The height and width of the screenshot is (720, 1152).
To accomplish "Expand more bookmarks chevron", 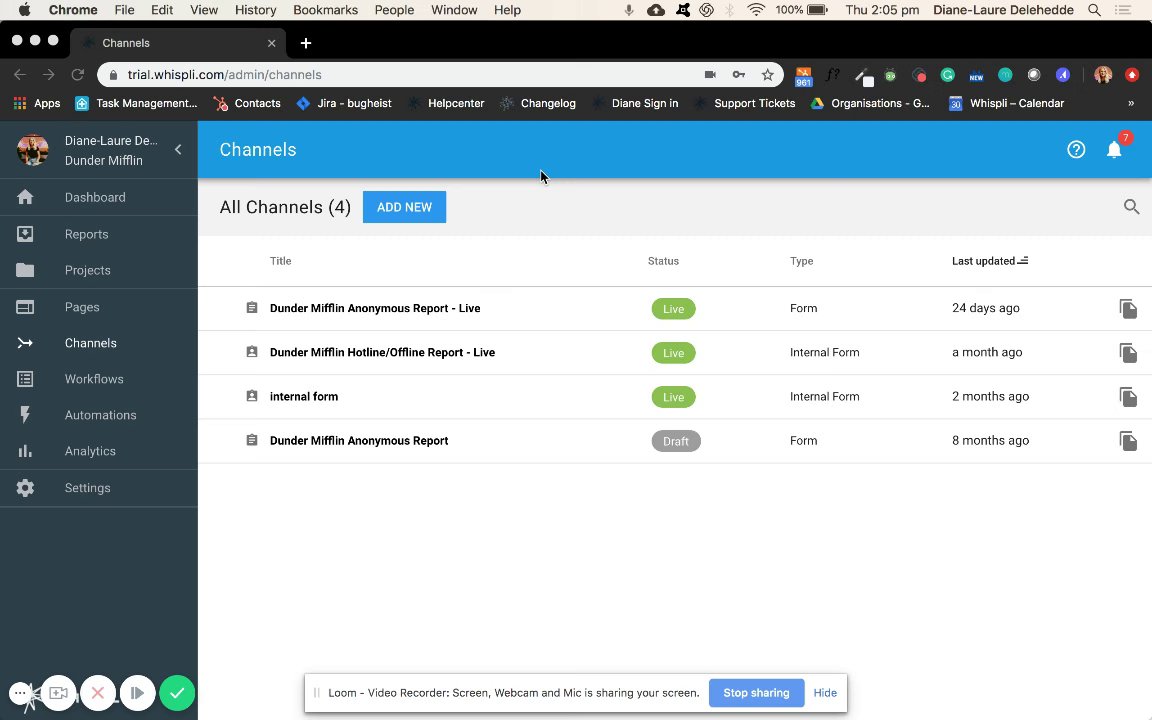I will [x=1131, y=103].
